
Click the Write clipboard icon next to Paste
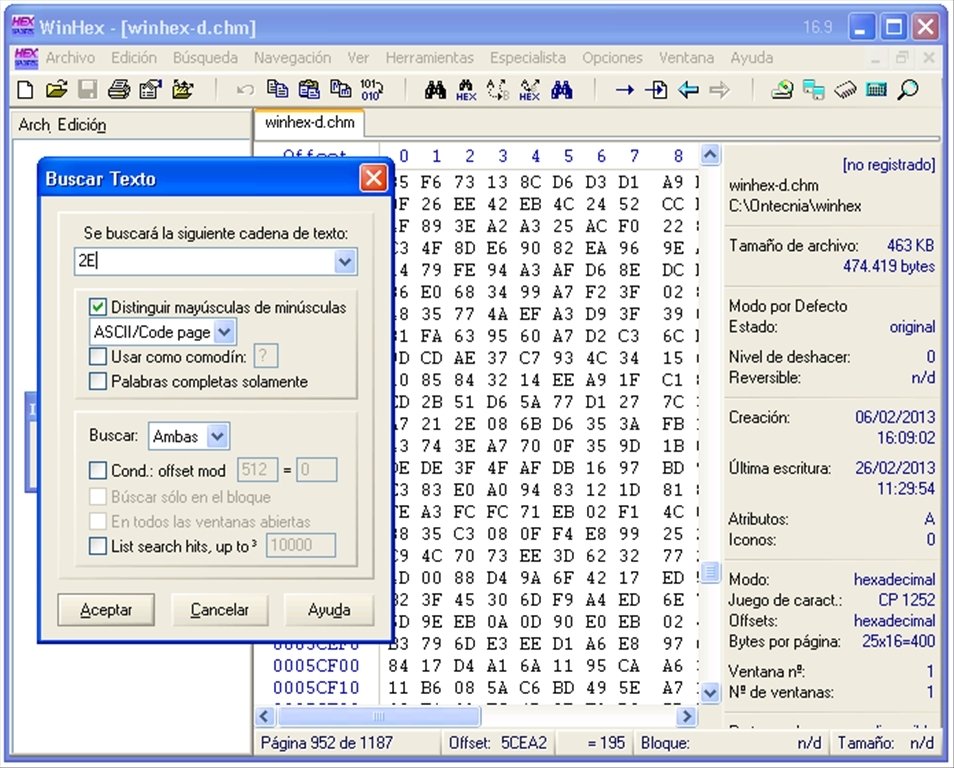[341, 89]
